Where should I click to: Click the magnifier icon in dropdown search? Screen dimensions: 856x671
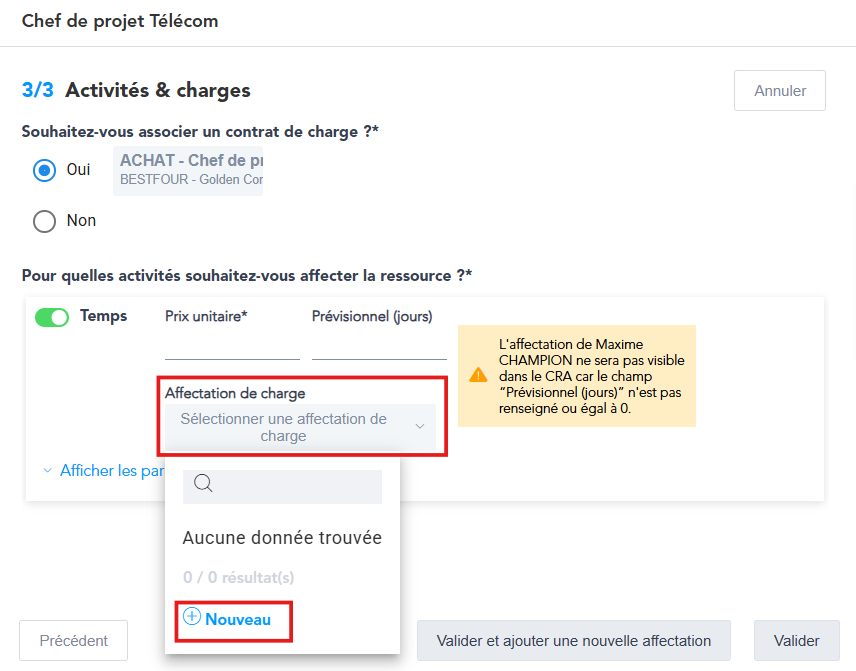coord(203,485)
